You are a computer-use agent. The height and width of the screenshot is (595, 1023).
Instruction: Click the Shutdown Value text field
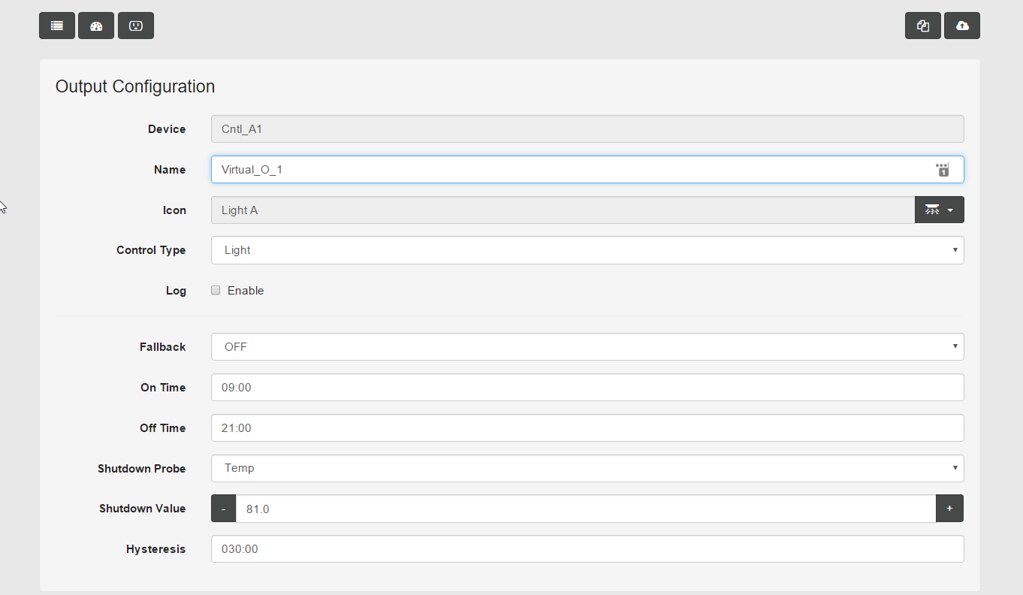[585, 509]
